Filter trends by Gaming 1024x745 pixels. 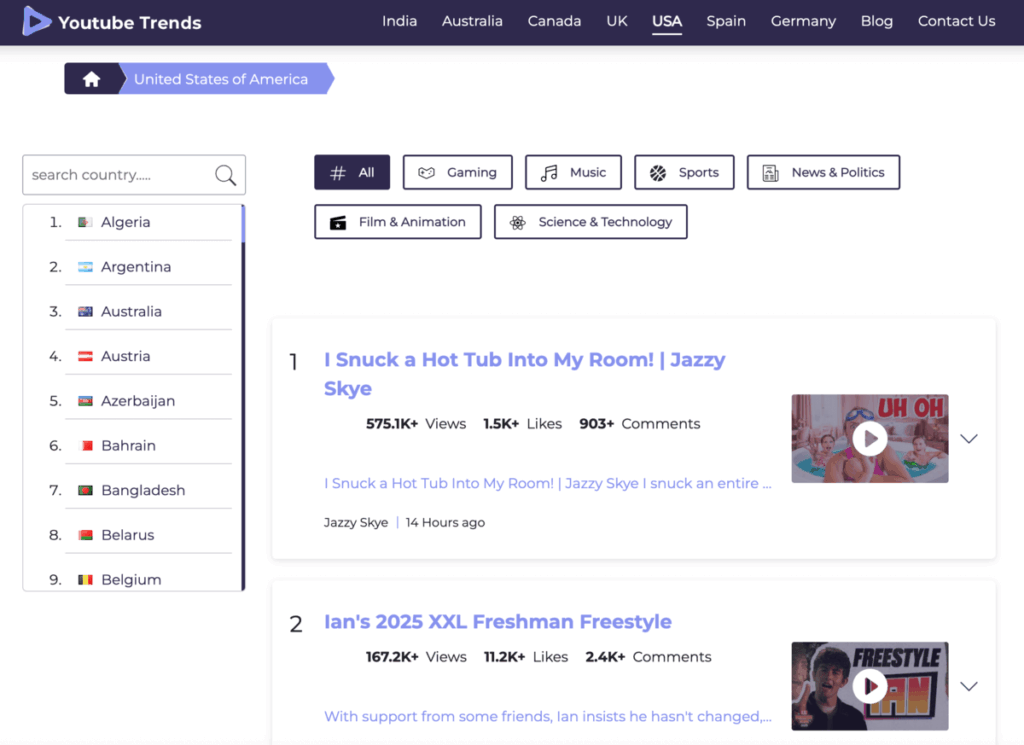458,172
